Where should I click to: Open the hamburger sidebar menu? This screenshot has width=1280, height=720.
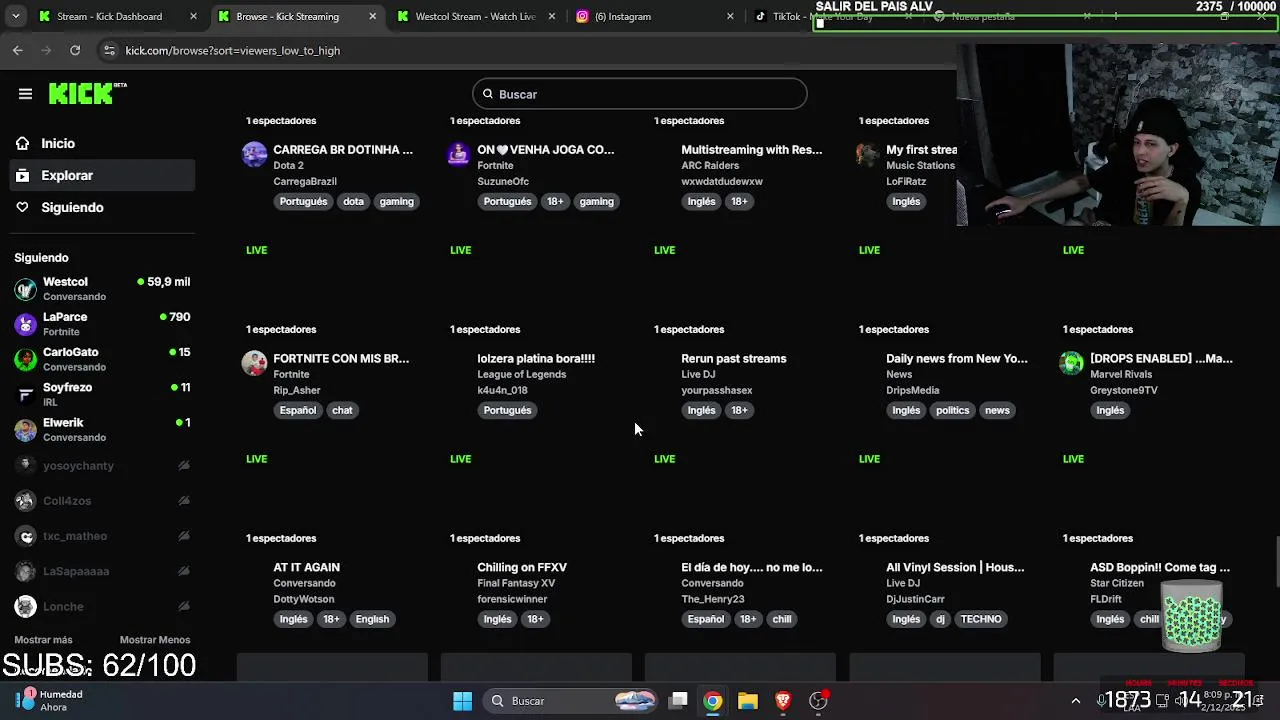pyautogui.click(x=25, y=94)
